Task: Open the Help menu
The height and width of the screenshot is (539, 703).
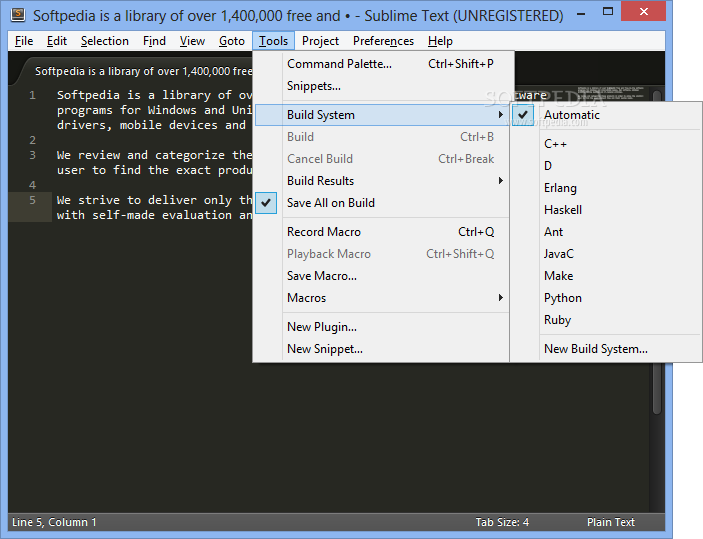Action: 440,41
